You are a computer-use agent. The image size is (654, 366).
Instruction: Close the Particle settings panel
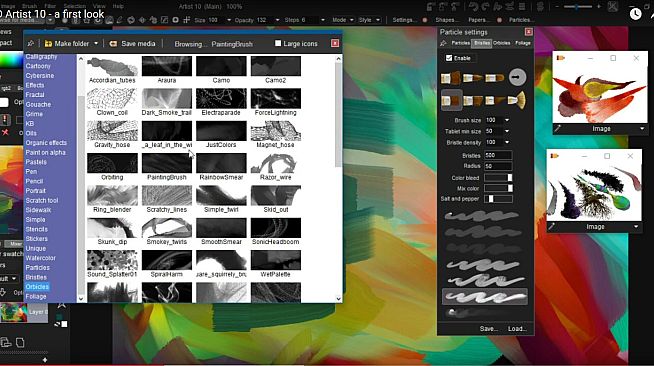pos(528,32)
